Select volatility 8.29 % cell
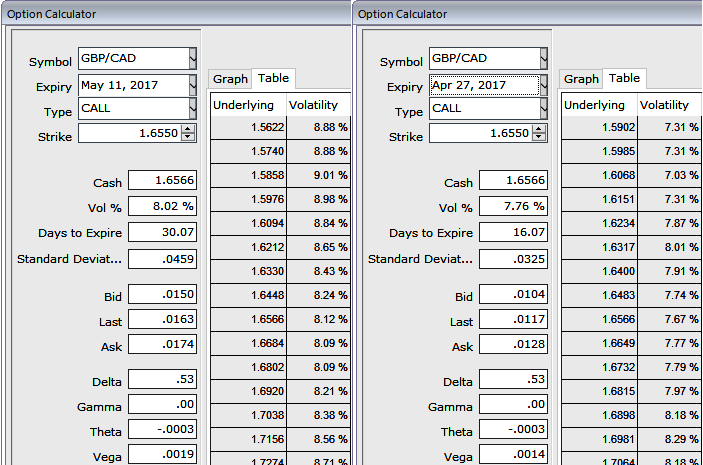Screen dimensions: 703x465 click(669, 439)
